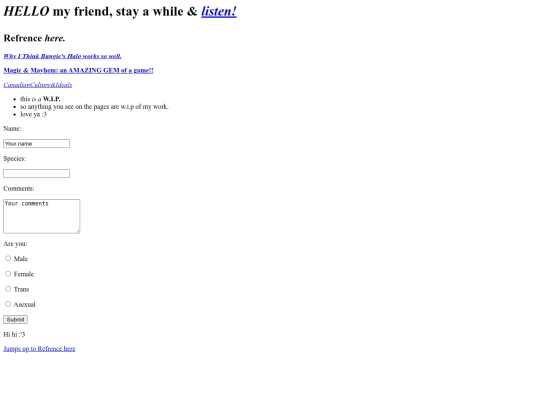Viewport: 540px width, 405px height.
Task: Pick the Trans radio button
Action: (x=8, y=289)
